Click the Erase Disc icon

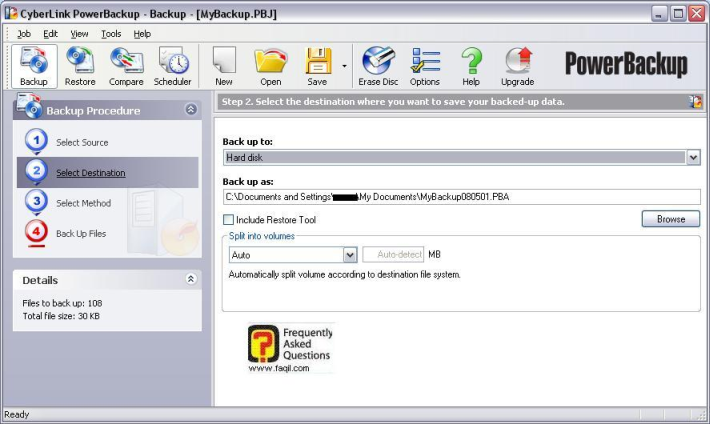coord(378,66)
